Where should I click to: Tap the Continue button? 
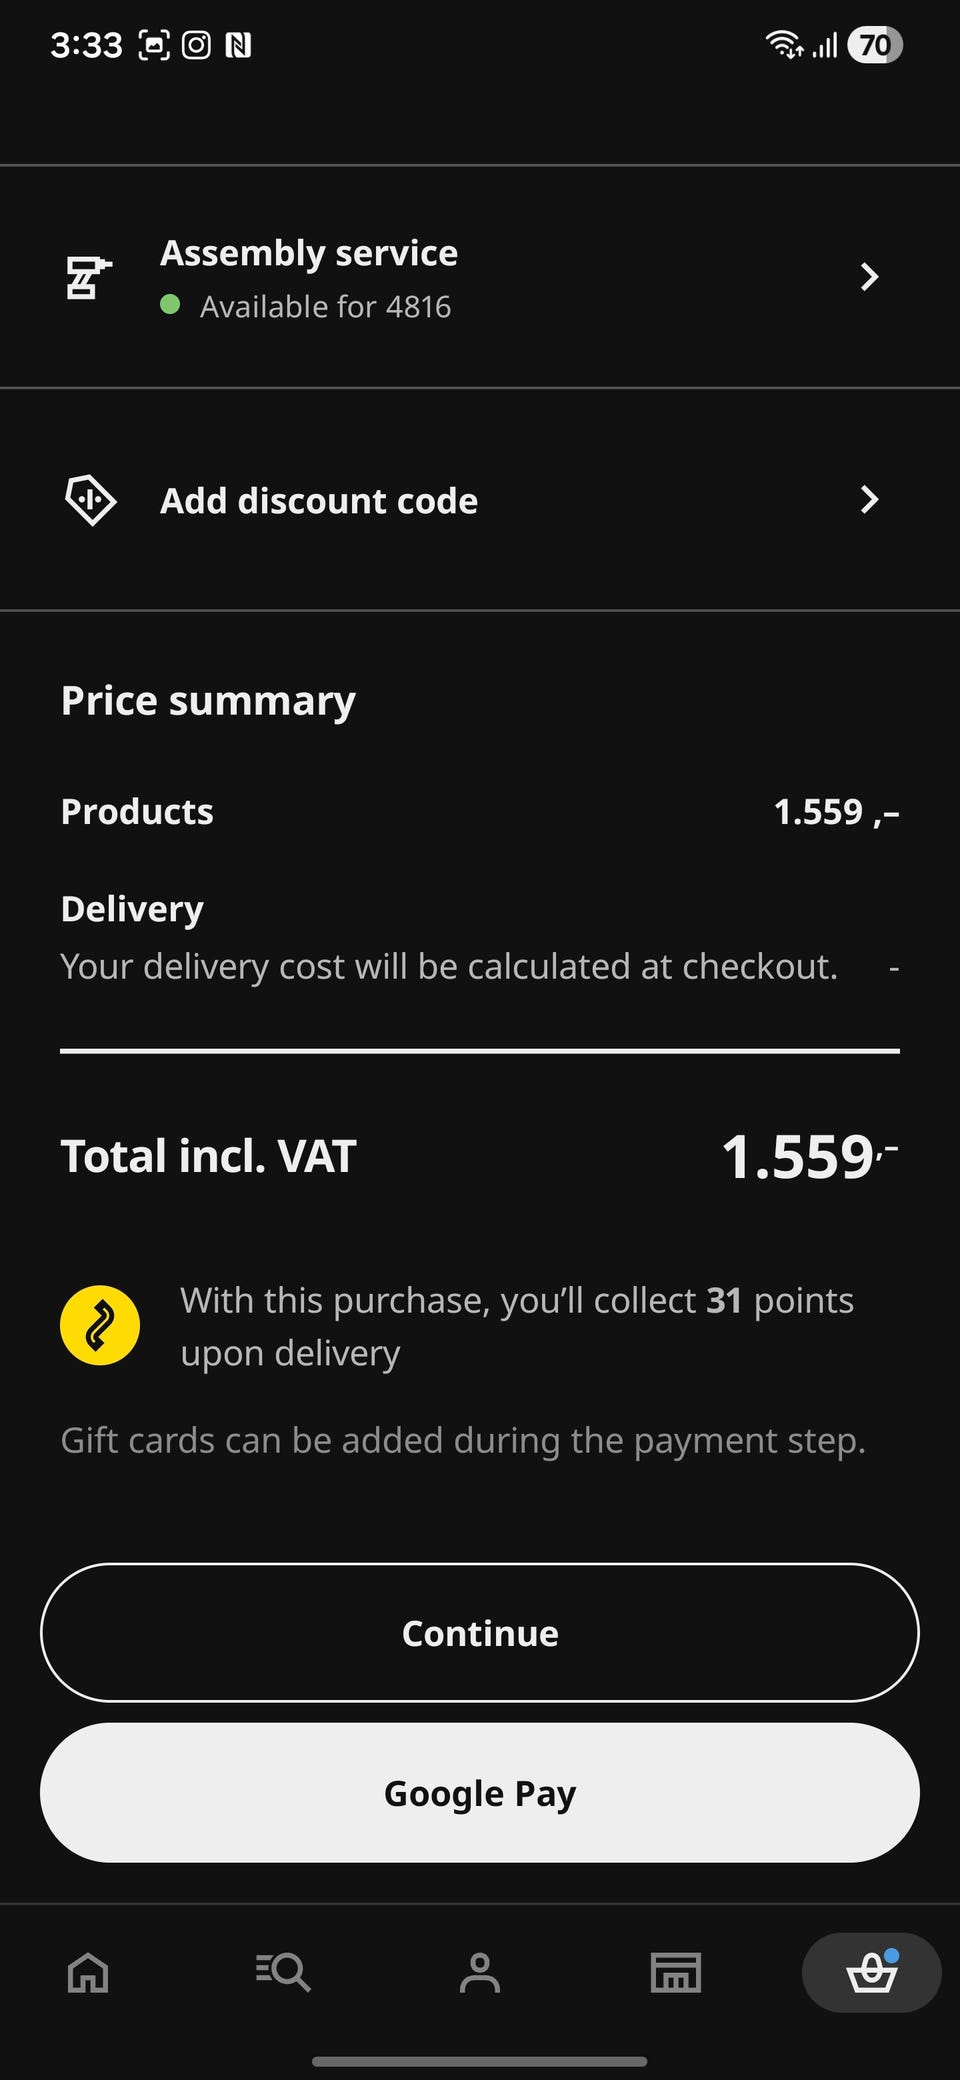coord(480,1633)
